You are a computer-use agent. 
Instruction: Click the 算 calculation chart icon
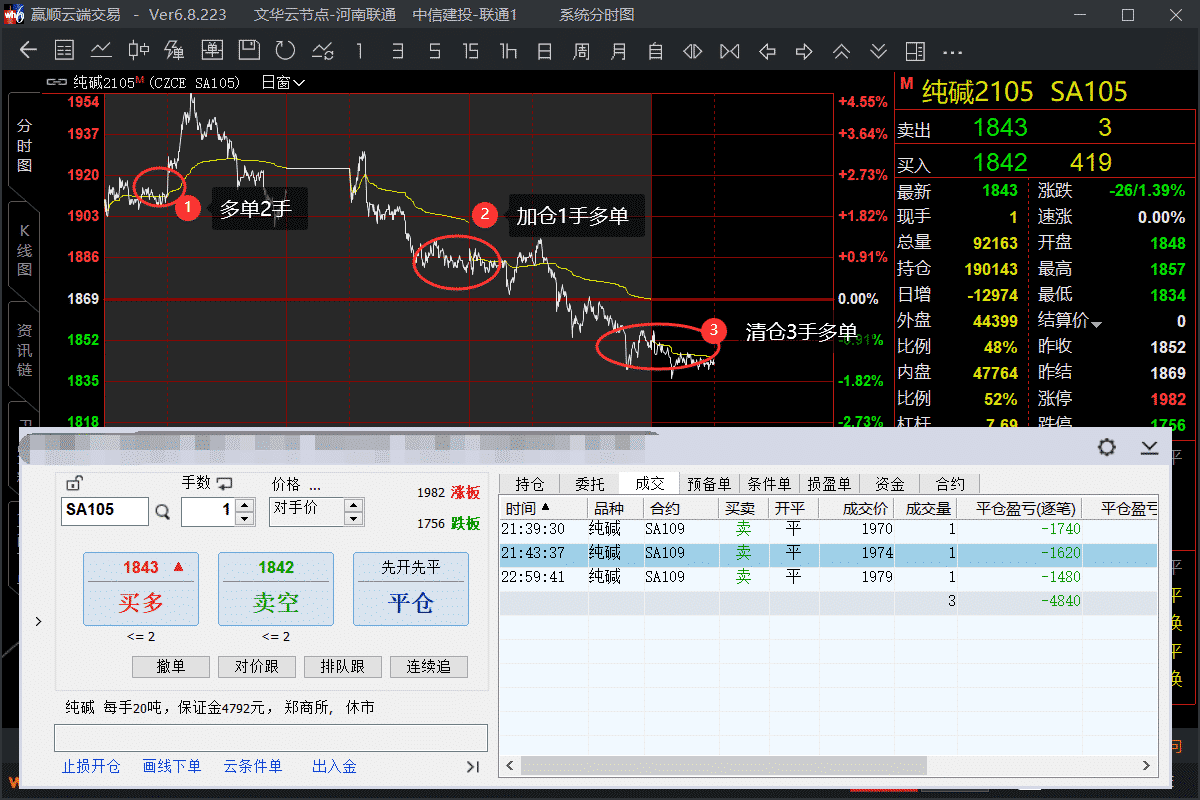[x=174, y=51]
